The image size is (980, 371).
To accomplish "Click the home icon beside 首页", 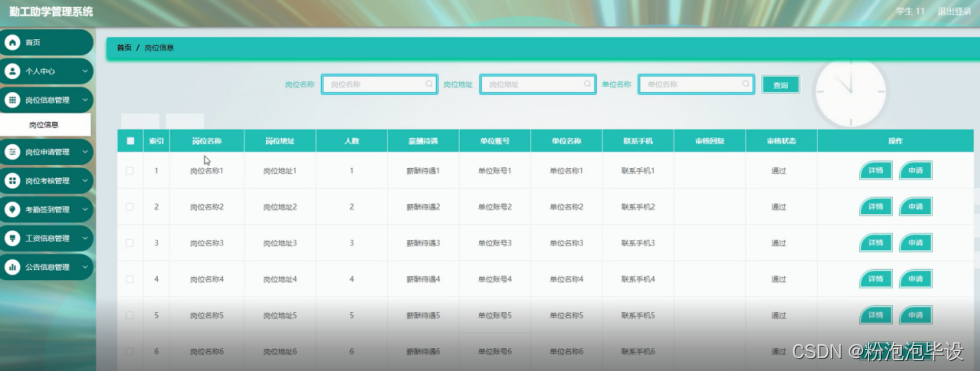I will (x=12, y=42).
